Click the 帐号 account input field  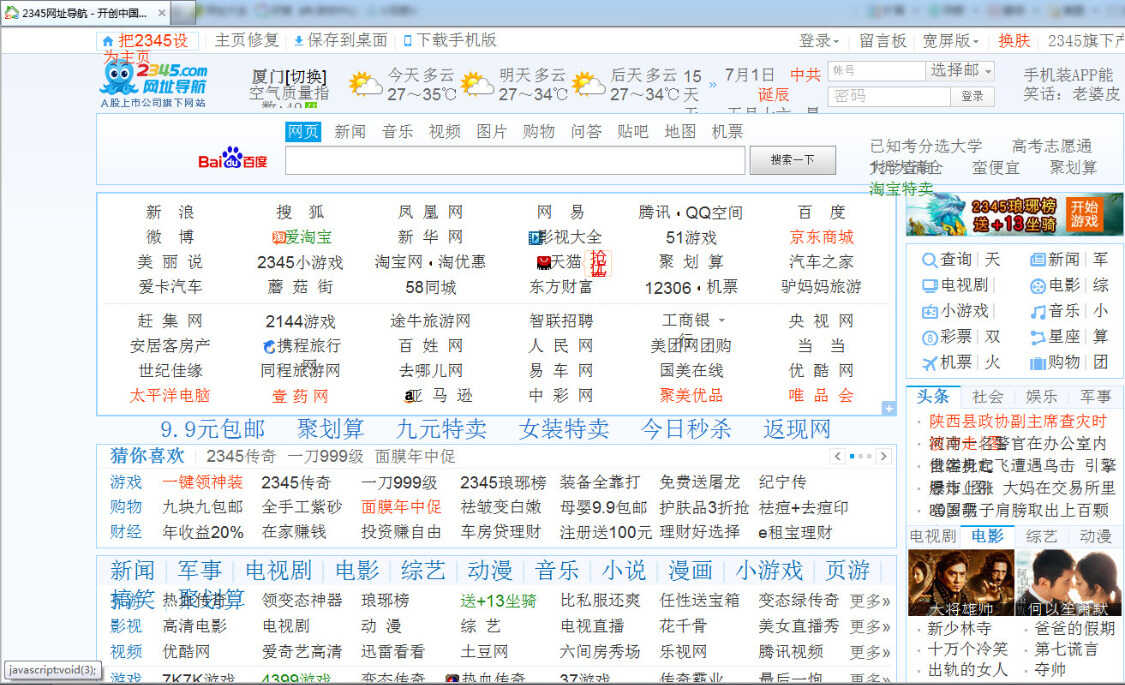point(876,71)
